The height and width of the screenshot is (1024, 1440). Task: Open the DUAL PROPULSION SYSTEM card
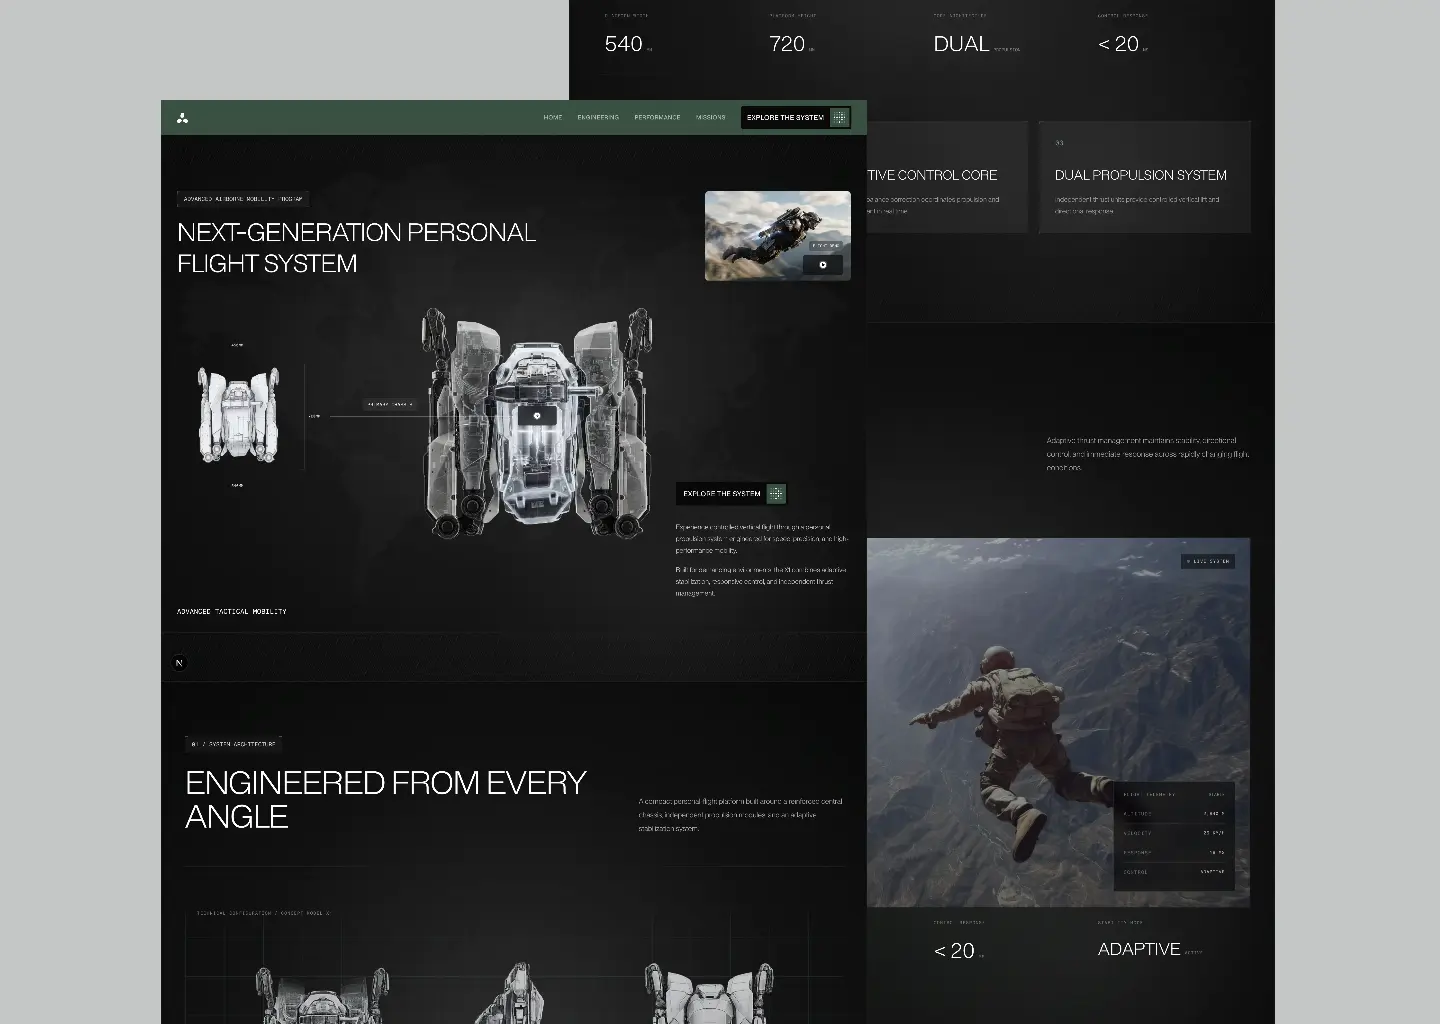1145,178
